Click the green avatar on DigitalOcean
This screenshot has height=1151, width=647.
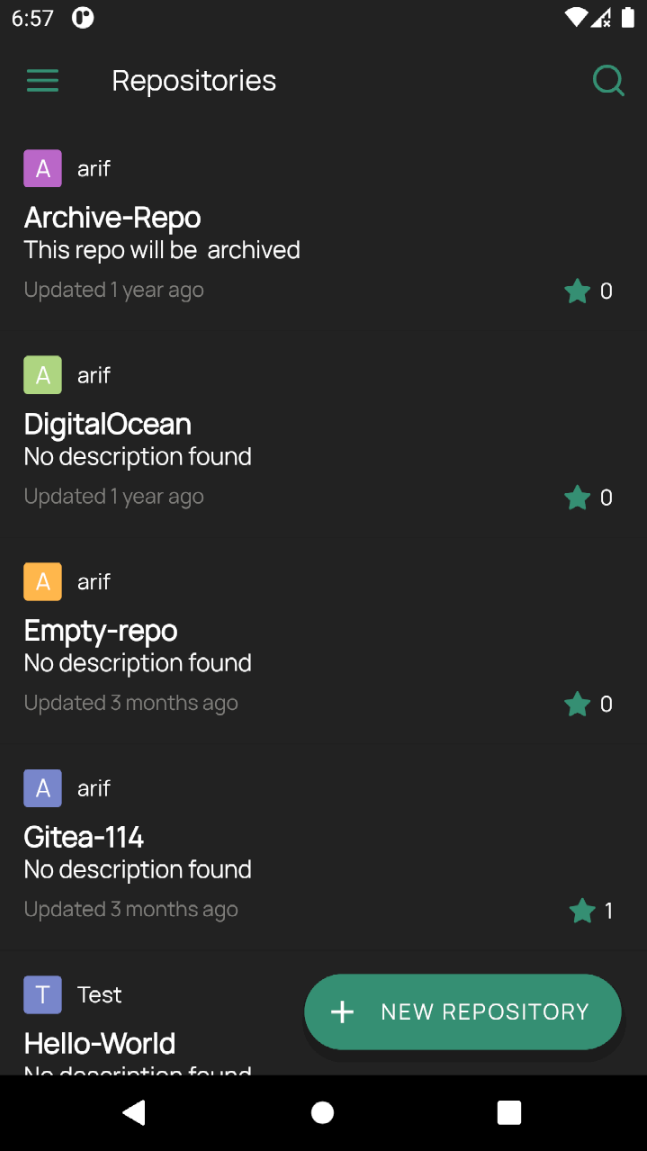43,375
